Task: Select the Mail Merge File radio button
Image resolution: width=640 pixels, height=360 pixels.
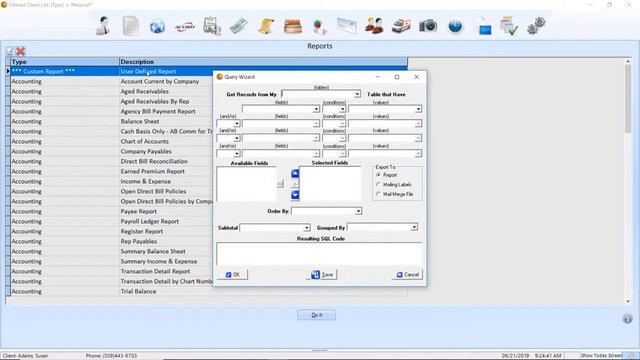Action: (378, 194)
